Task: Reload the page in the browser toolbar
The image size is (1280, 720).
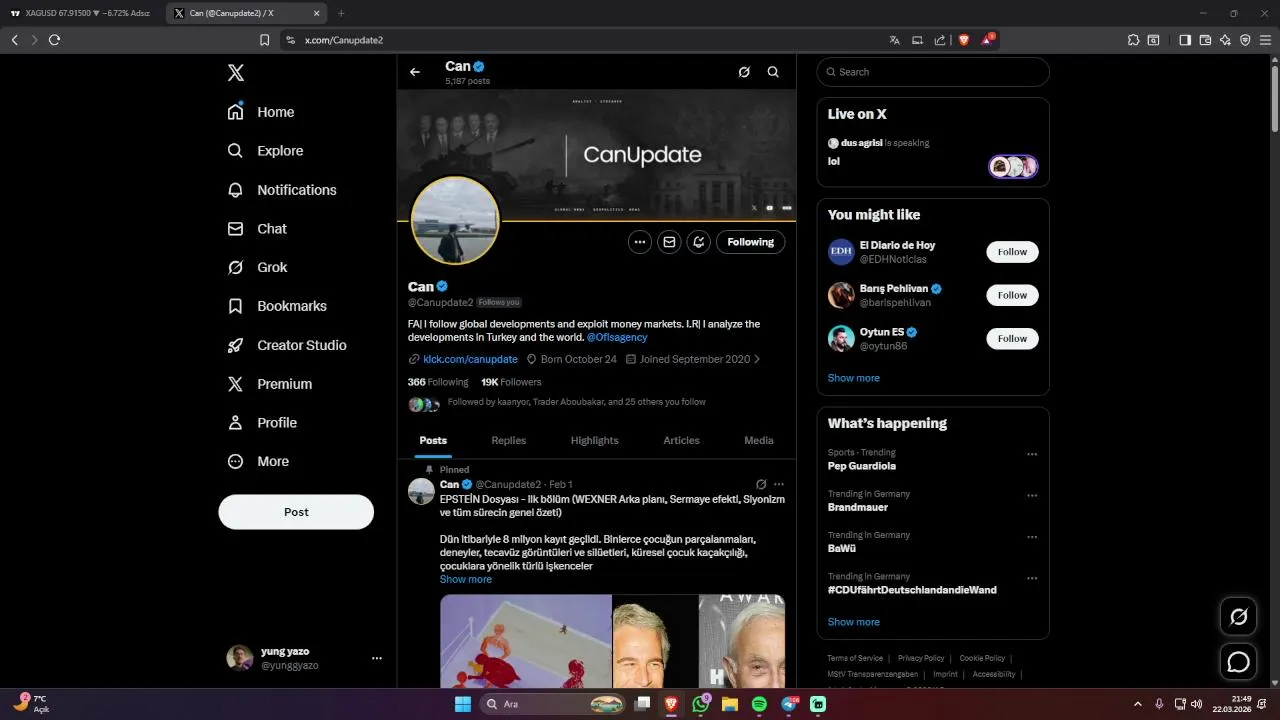Action: click(54, 40)
